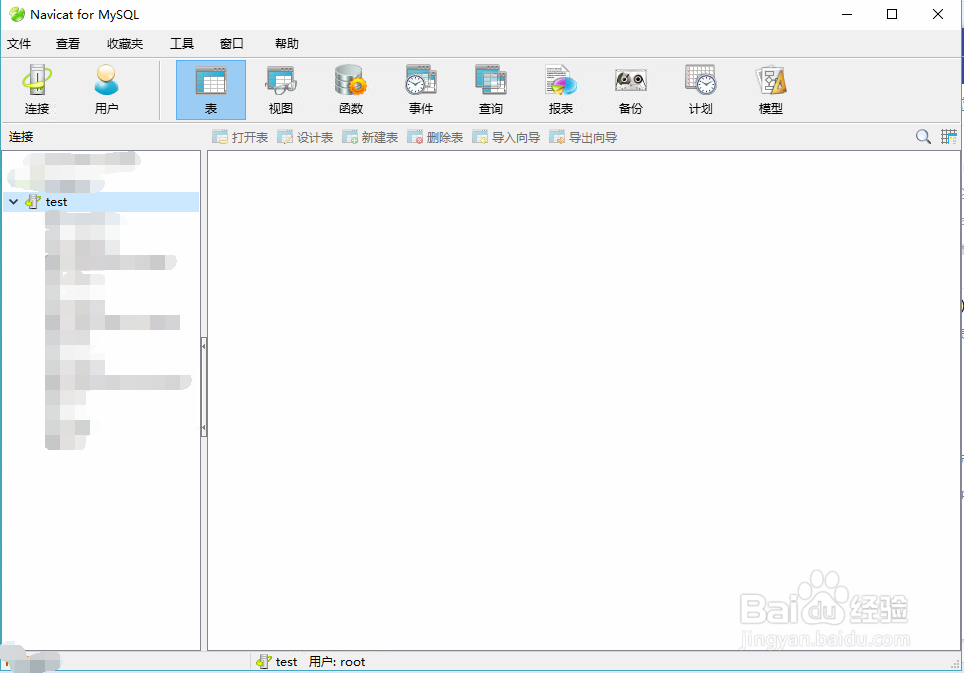Click the test connection icon in tree

tap(33, 202)
